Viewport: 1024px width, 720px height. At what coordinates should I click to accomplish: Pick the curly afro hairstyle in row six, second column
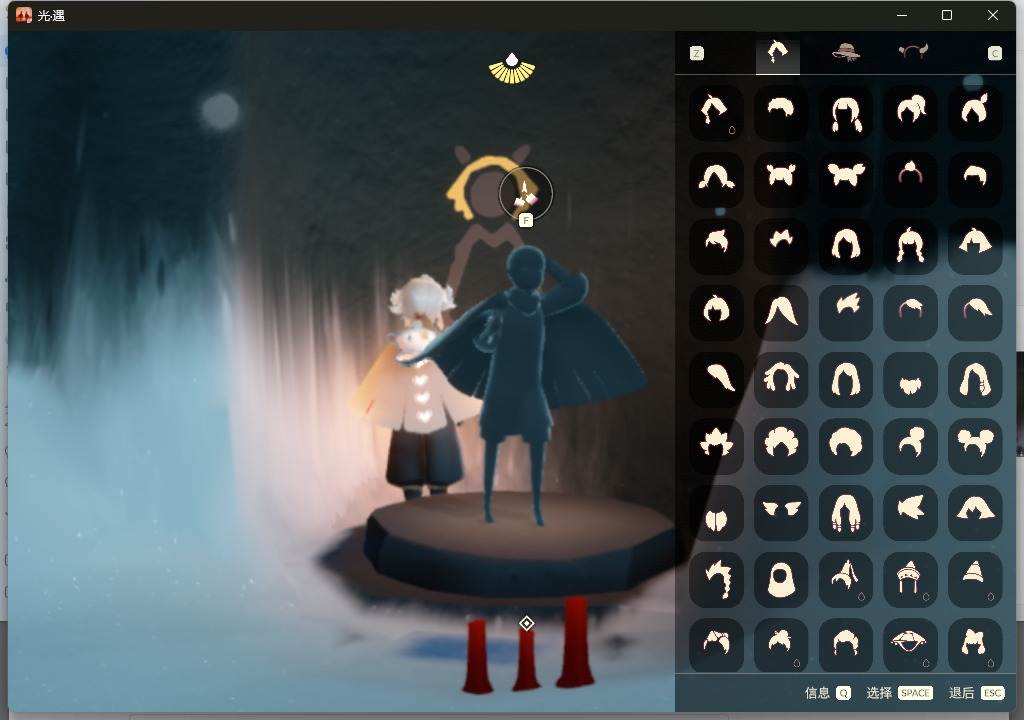point(781,446)
